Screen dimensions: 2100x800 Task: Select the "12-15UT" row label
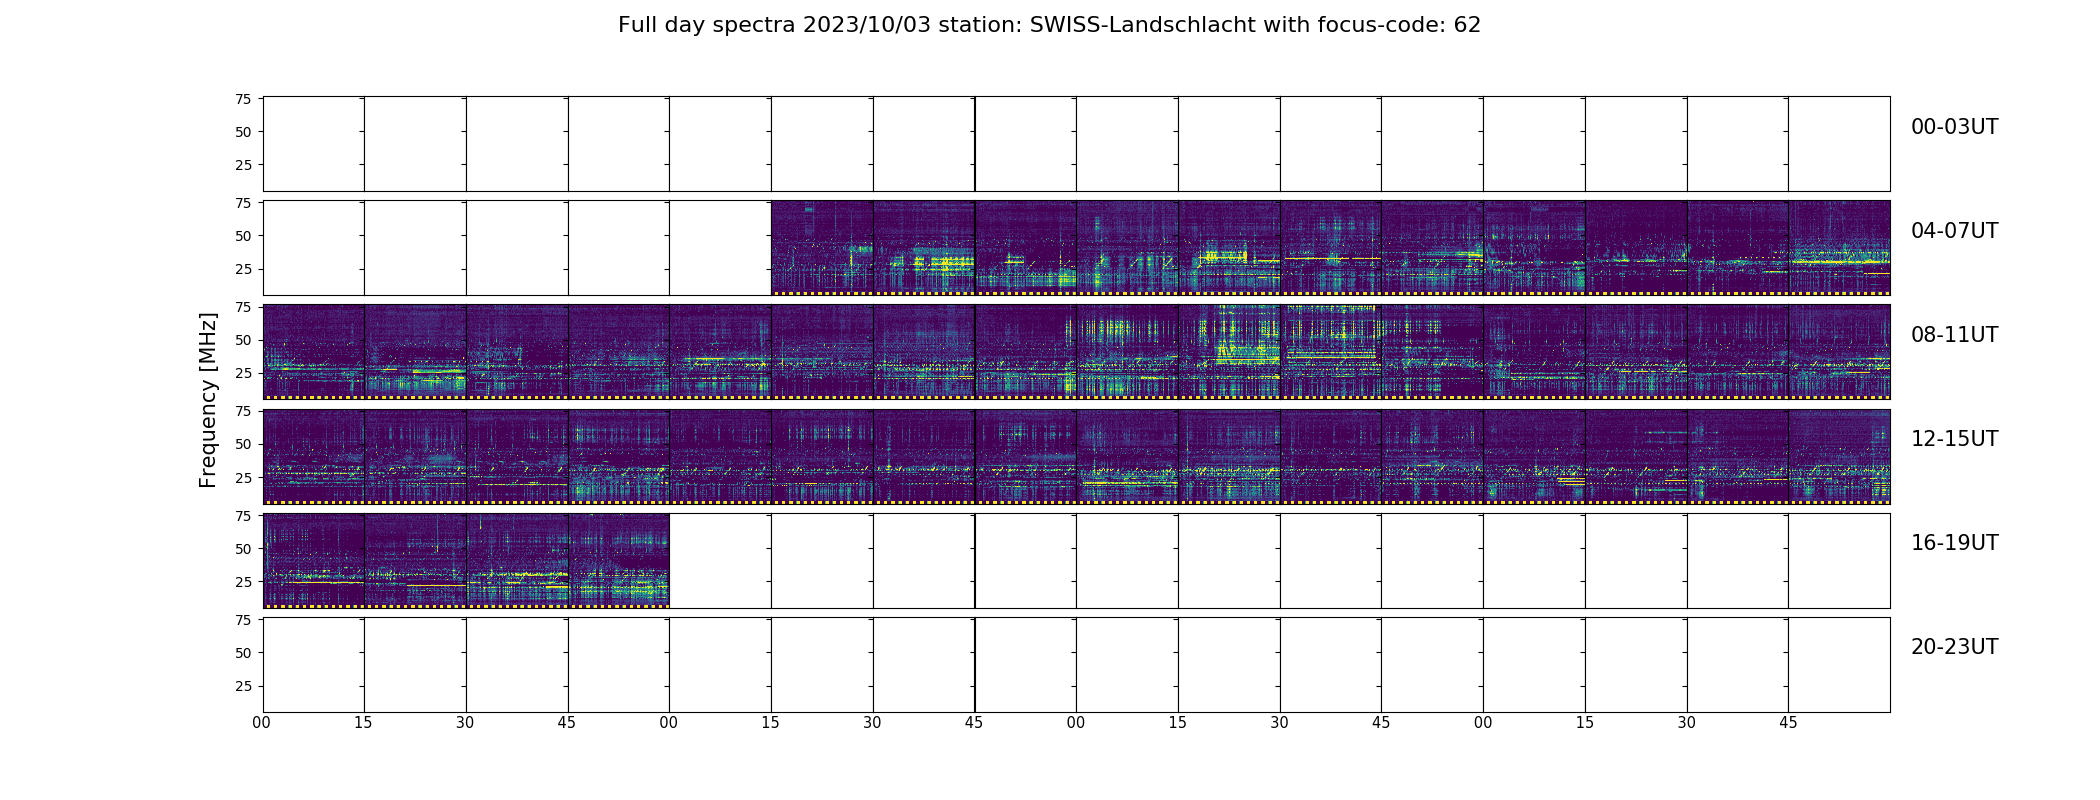(1954, 439)
